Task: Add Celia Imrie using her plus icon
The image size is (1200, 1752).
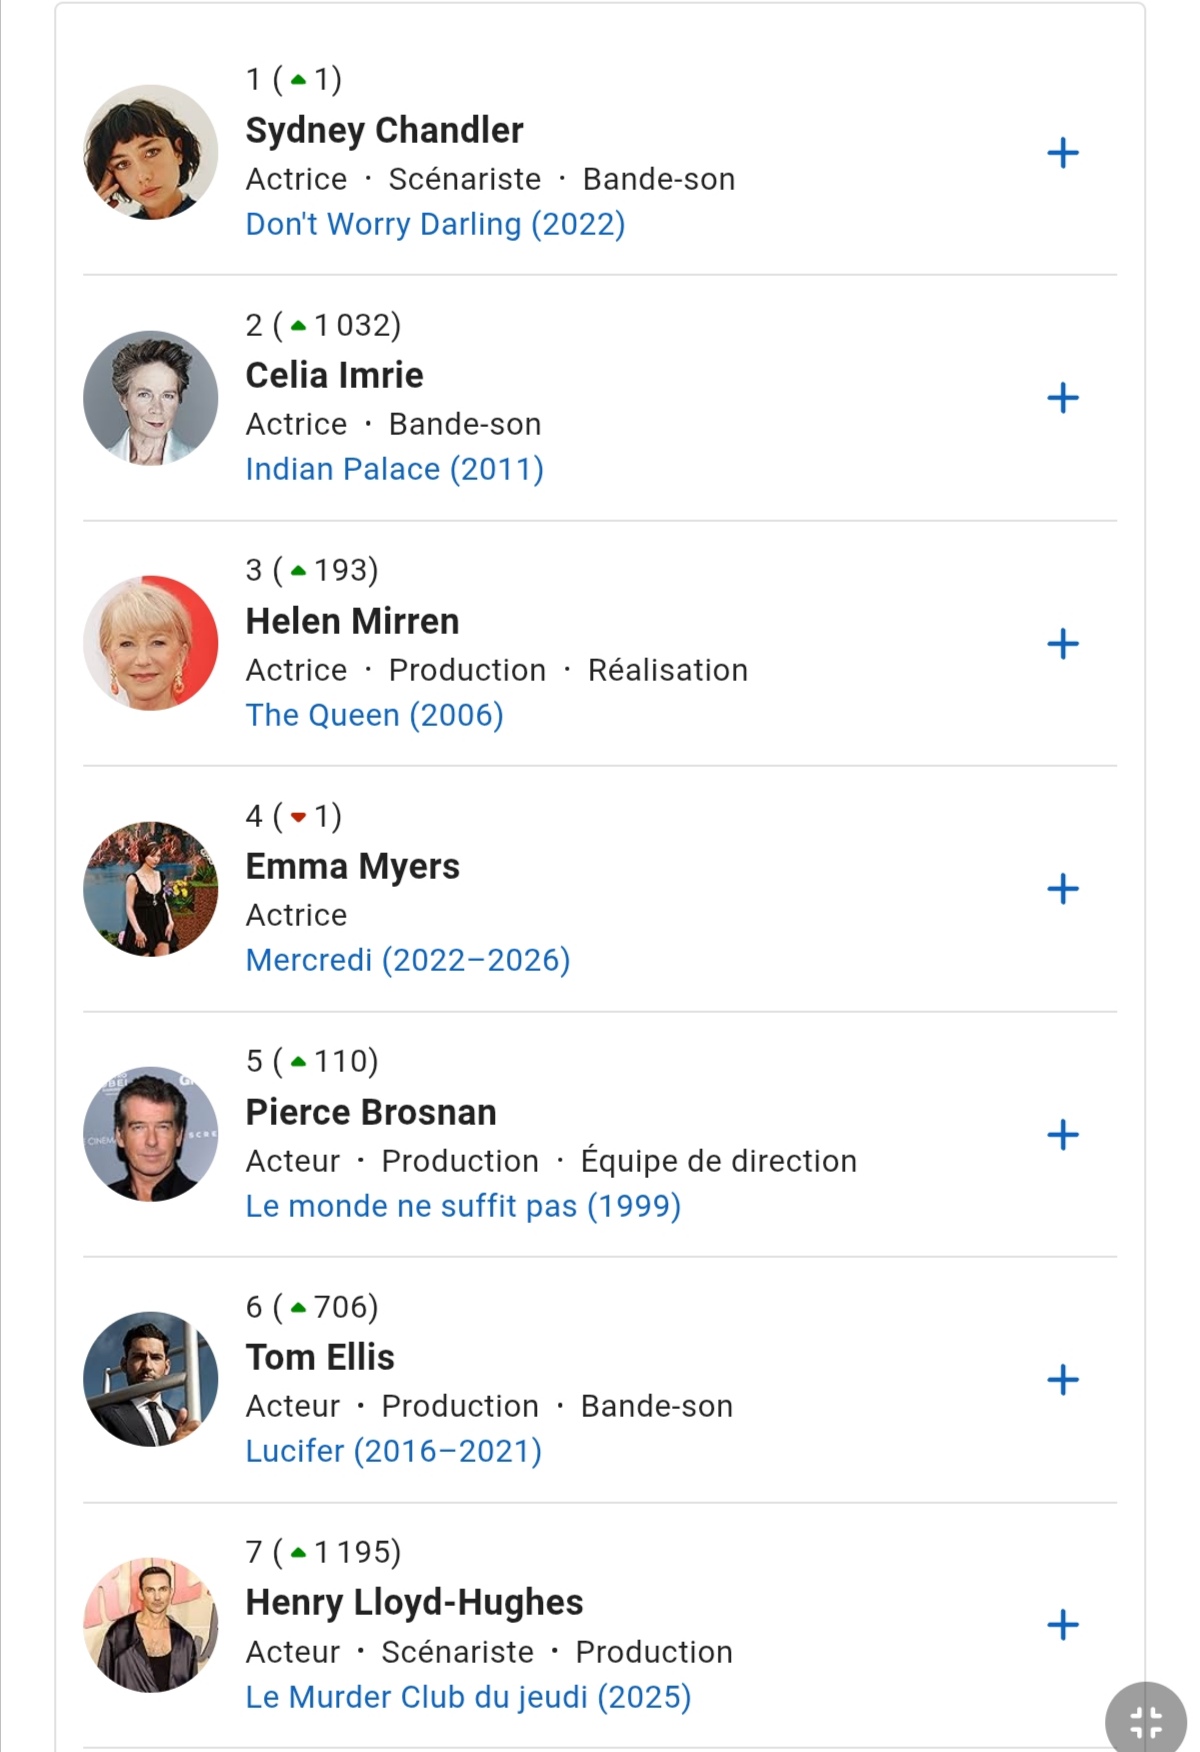Action: pyautogui.click(x=1062, y=398)
